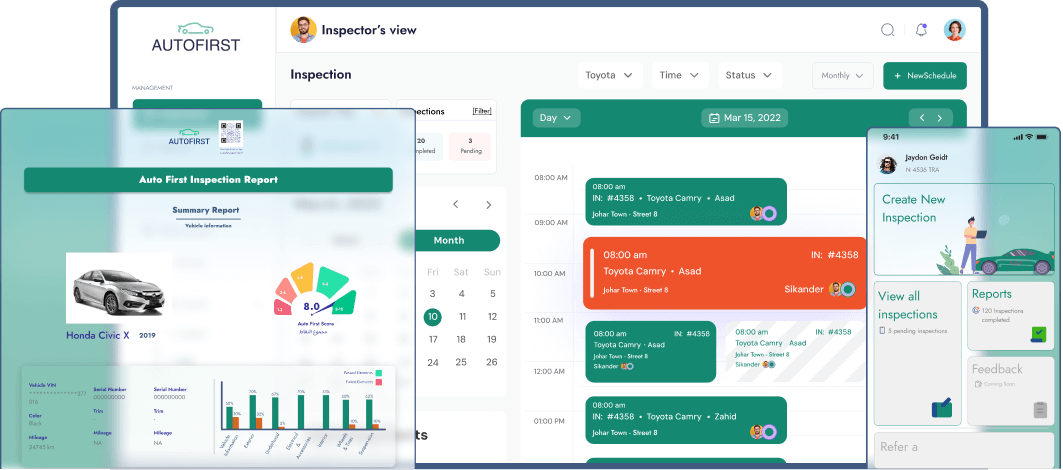
Task: Select date 18 in the calendar
Action: coord(461,339)
